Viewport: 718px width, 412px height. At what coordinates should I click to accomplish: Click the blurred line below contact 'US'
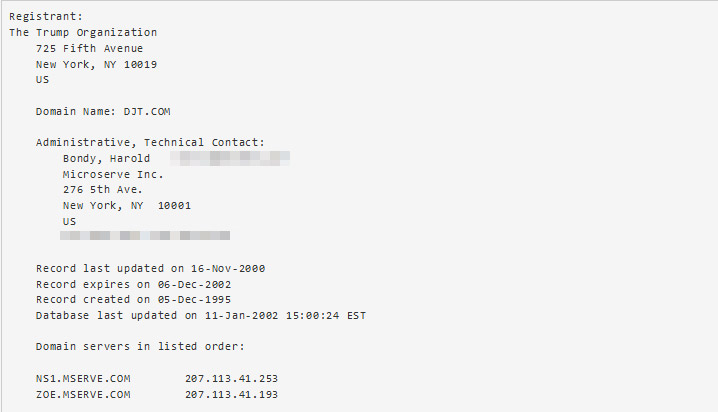click(145, 235)
